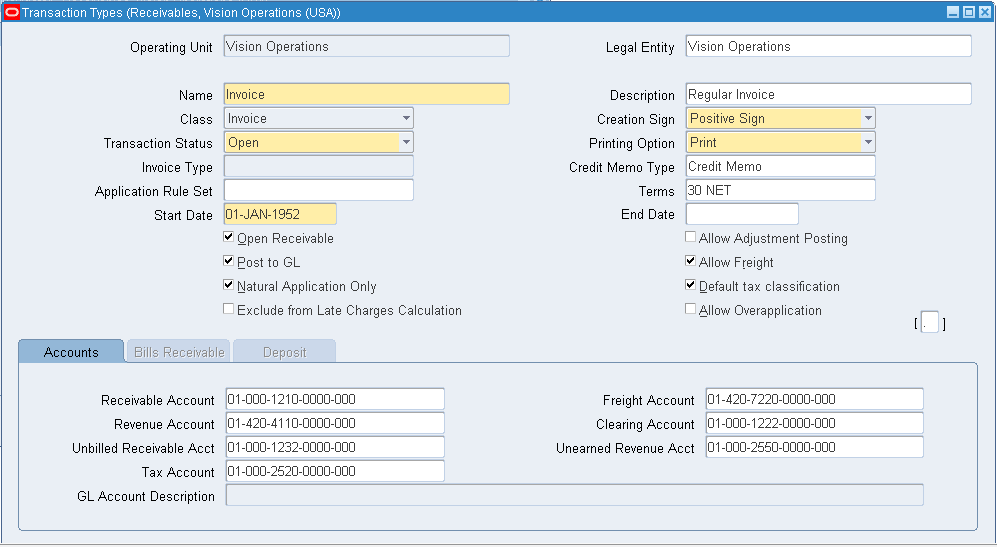This screenshot has height=547, width=997.
Task: Click into the Receivable Account field
Action: pos(335,400)
